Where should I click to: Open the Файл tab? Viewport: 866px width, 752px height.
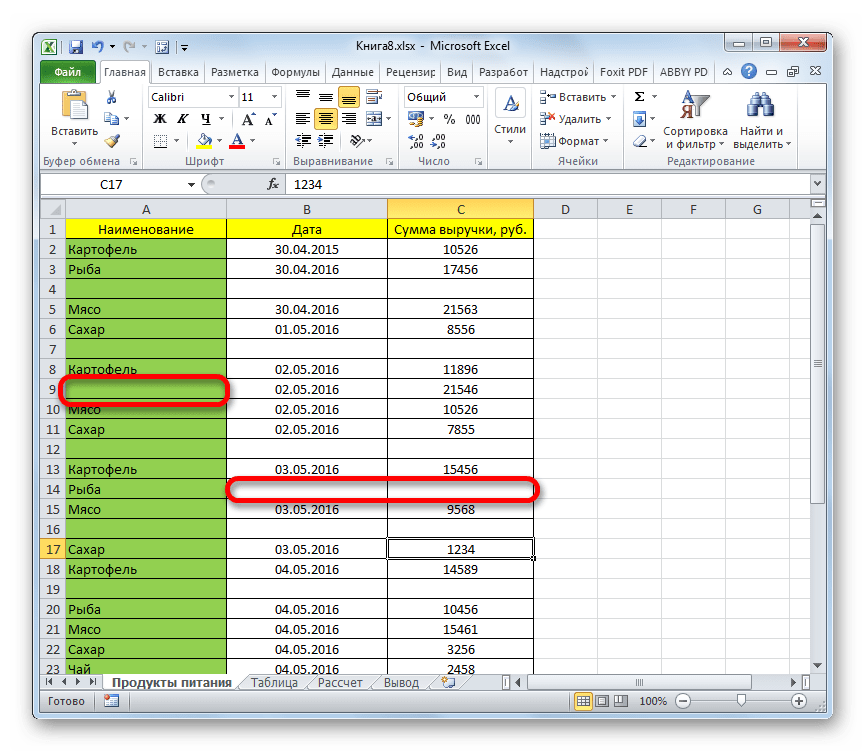pyautogui.click(x=68, y=72)
